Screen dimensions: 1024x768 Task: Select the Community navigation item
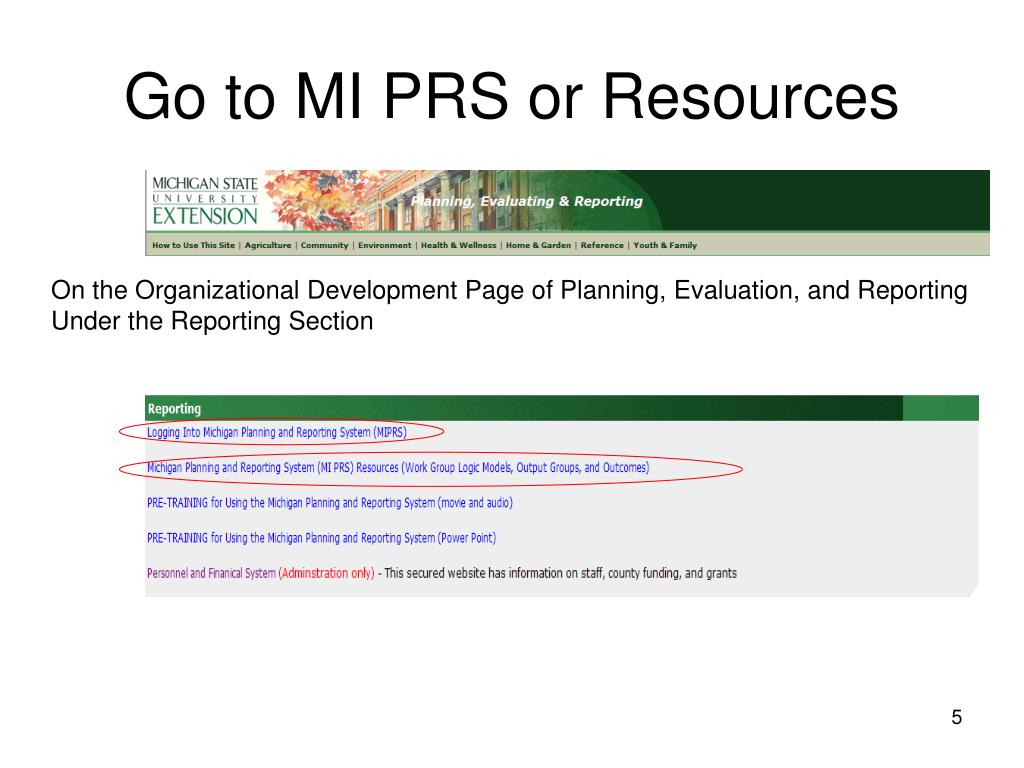click(325, 246)
